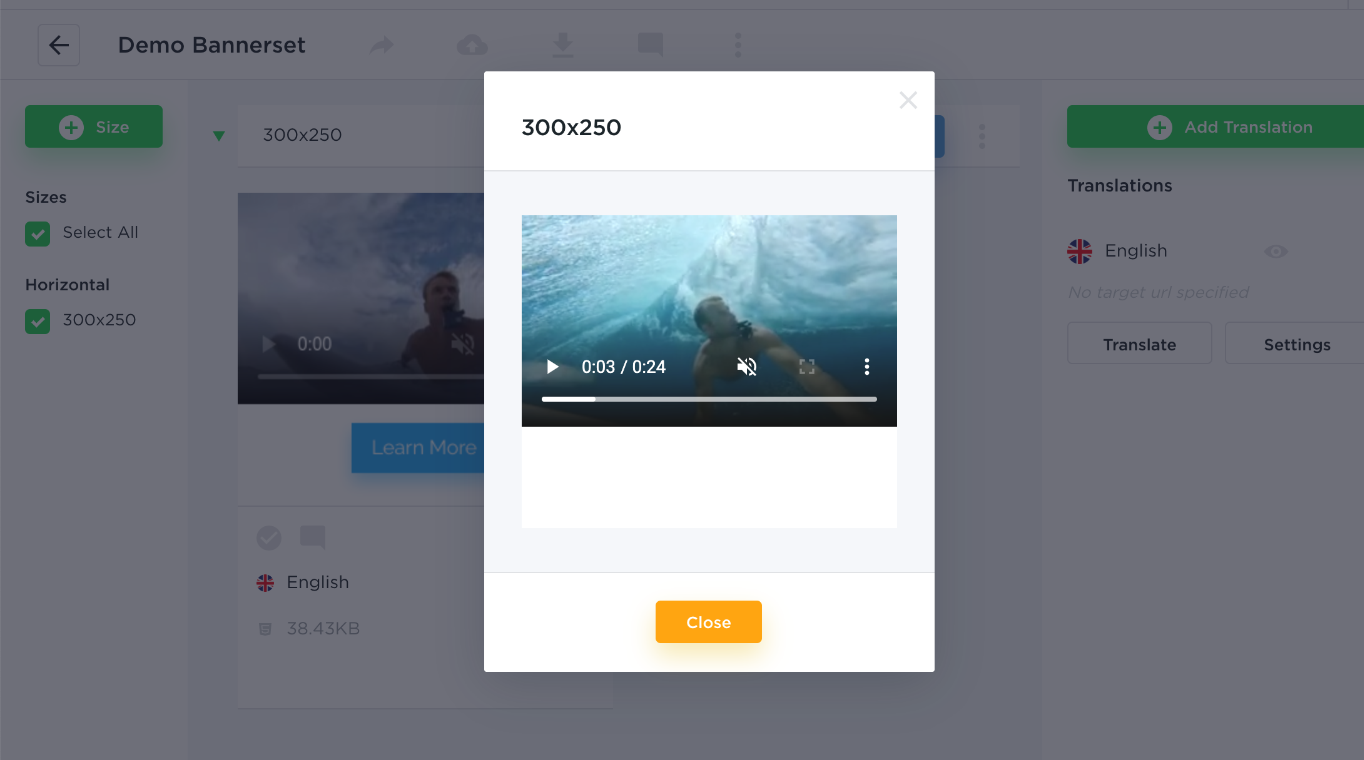Click the Add Translation button
The image size is (1364, 760).
click(x=1215, y=127)
